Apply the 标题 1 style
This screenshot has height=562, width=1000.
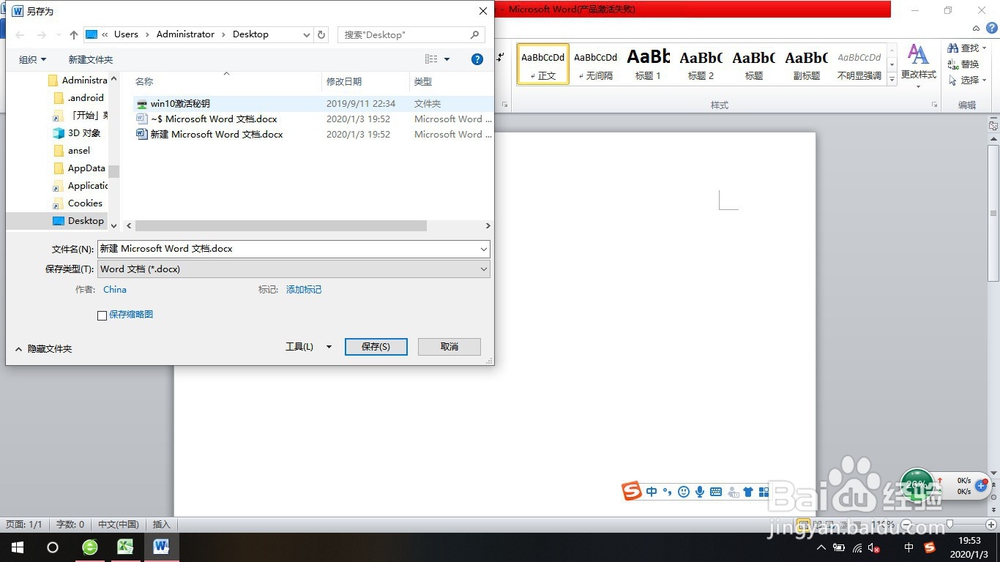(648, 64)
